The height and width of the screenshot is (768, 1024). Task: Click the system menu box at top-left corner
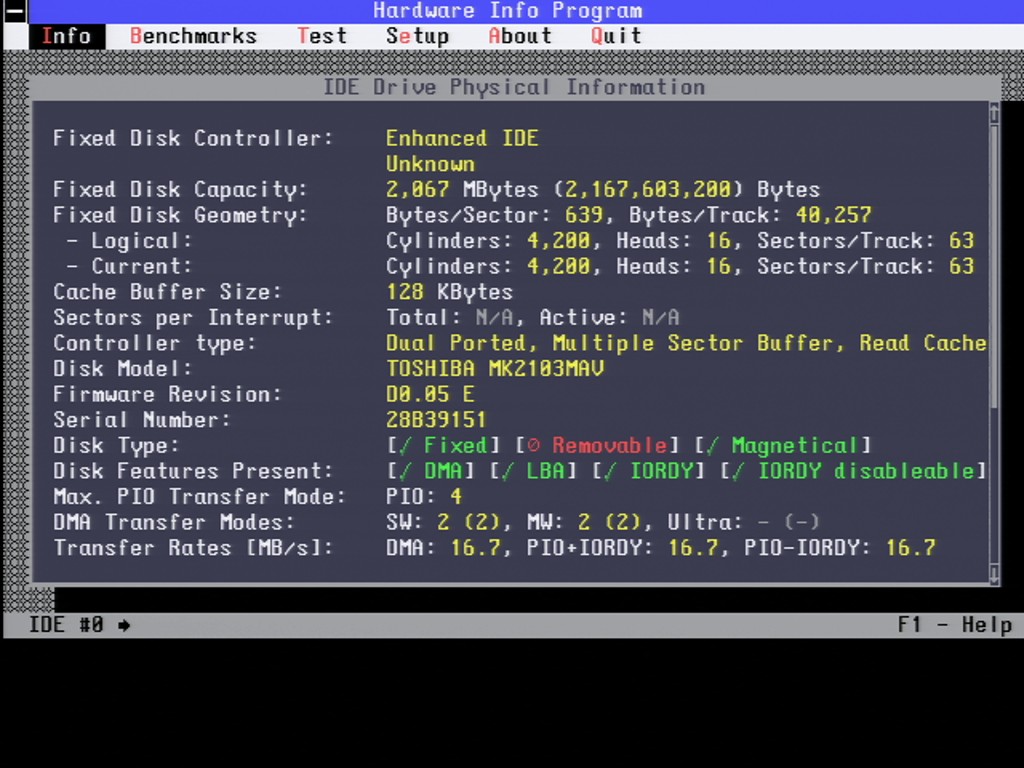coord(15,11)
